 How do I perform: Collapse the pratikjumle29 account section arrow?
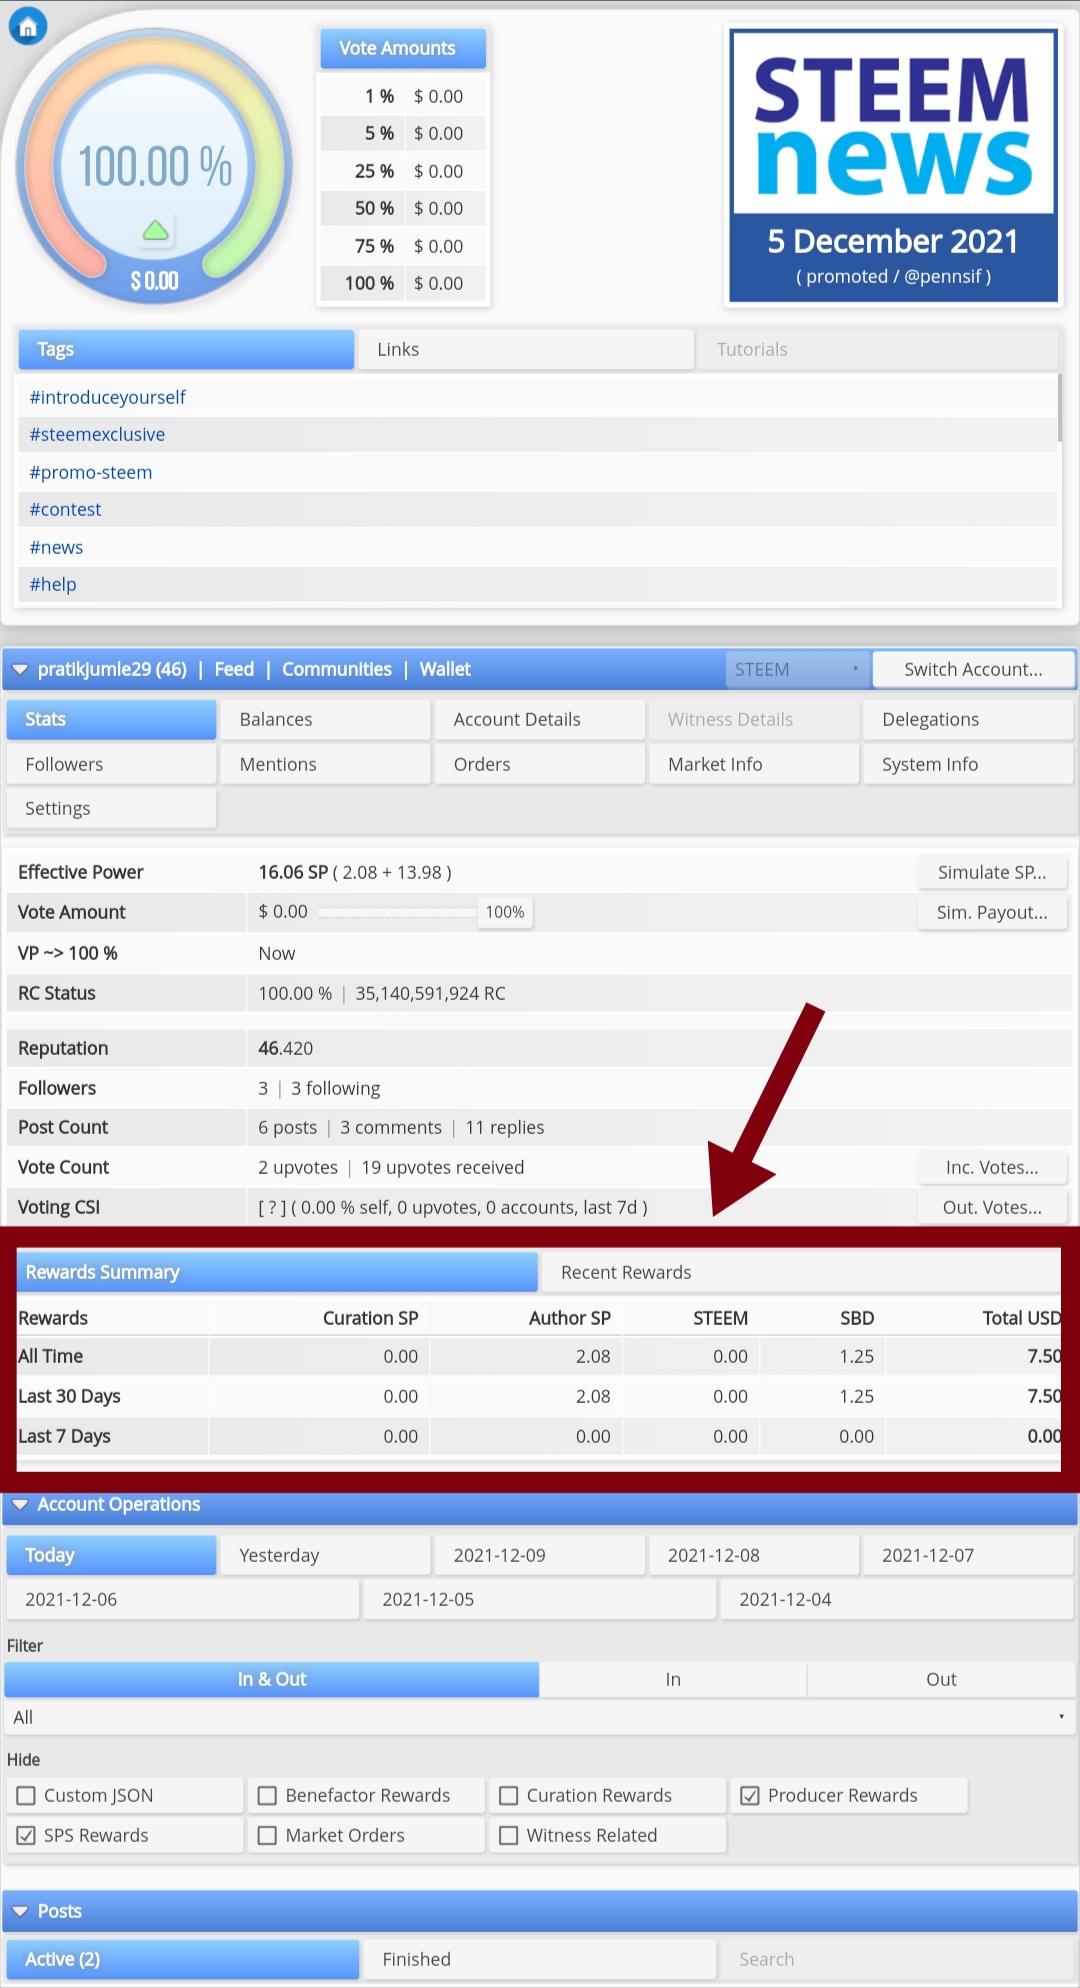click(19, 670)
